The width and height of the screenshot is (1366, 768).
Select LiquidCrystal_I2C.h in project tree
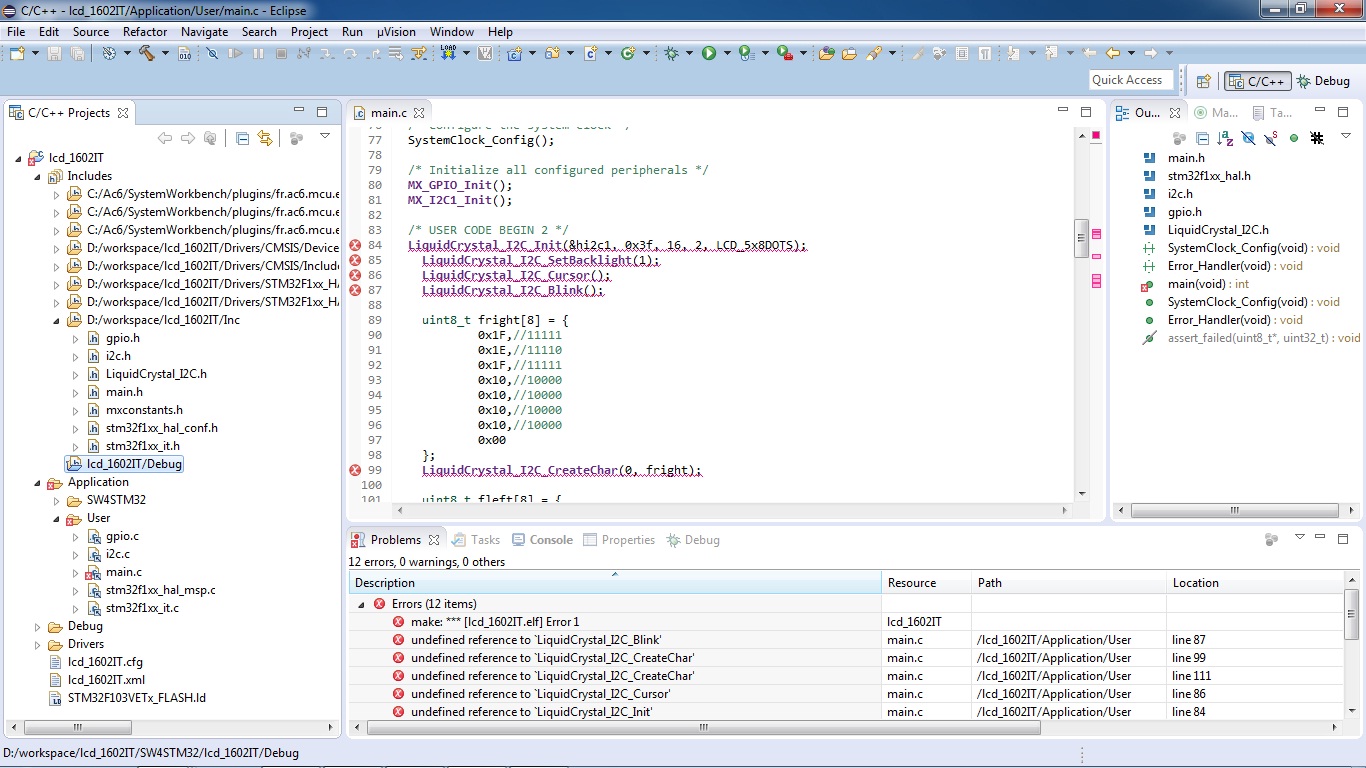pyautogui.click(x=156, y=374)
